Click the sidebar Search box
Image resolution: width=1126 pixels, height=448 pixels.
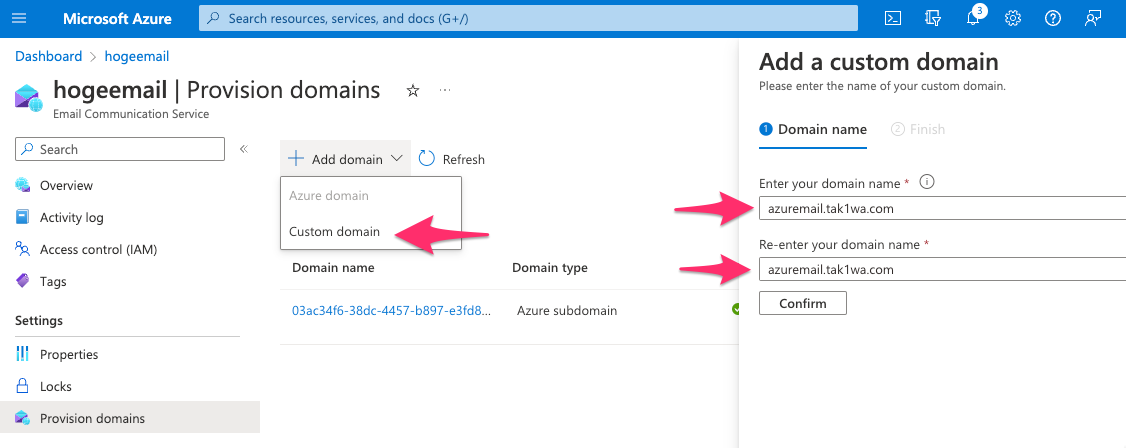coord(120,149)
